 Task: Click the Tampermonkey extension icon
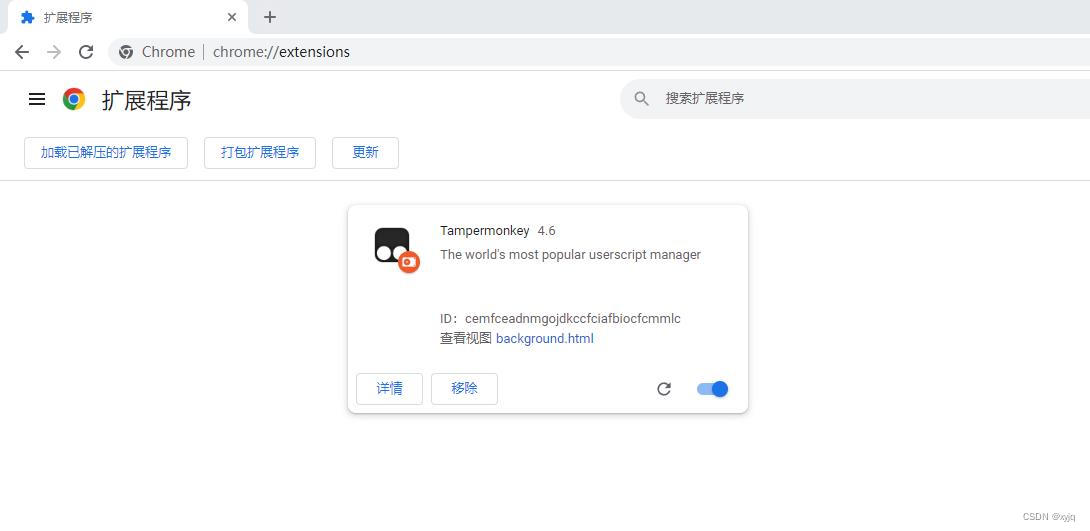pos(397,250)
